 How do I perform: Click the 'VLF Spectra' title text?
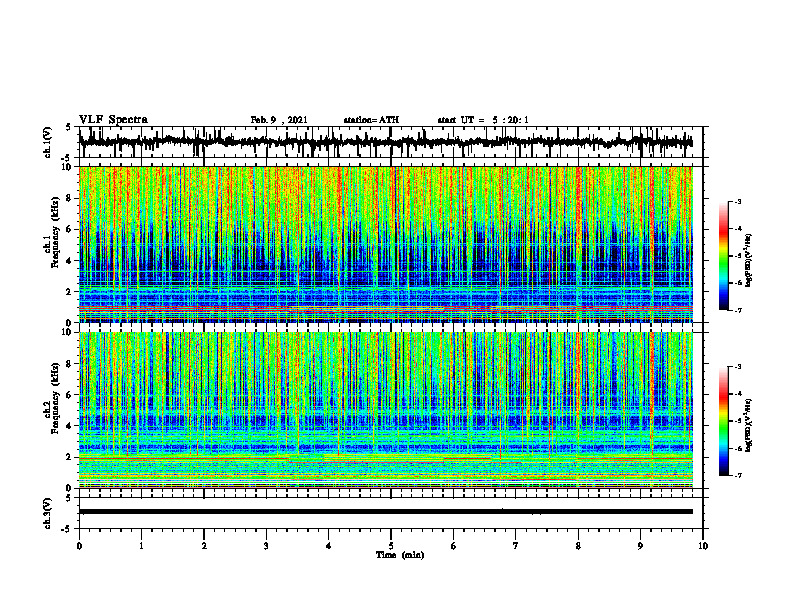point(113,120)
